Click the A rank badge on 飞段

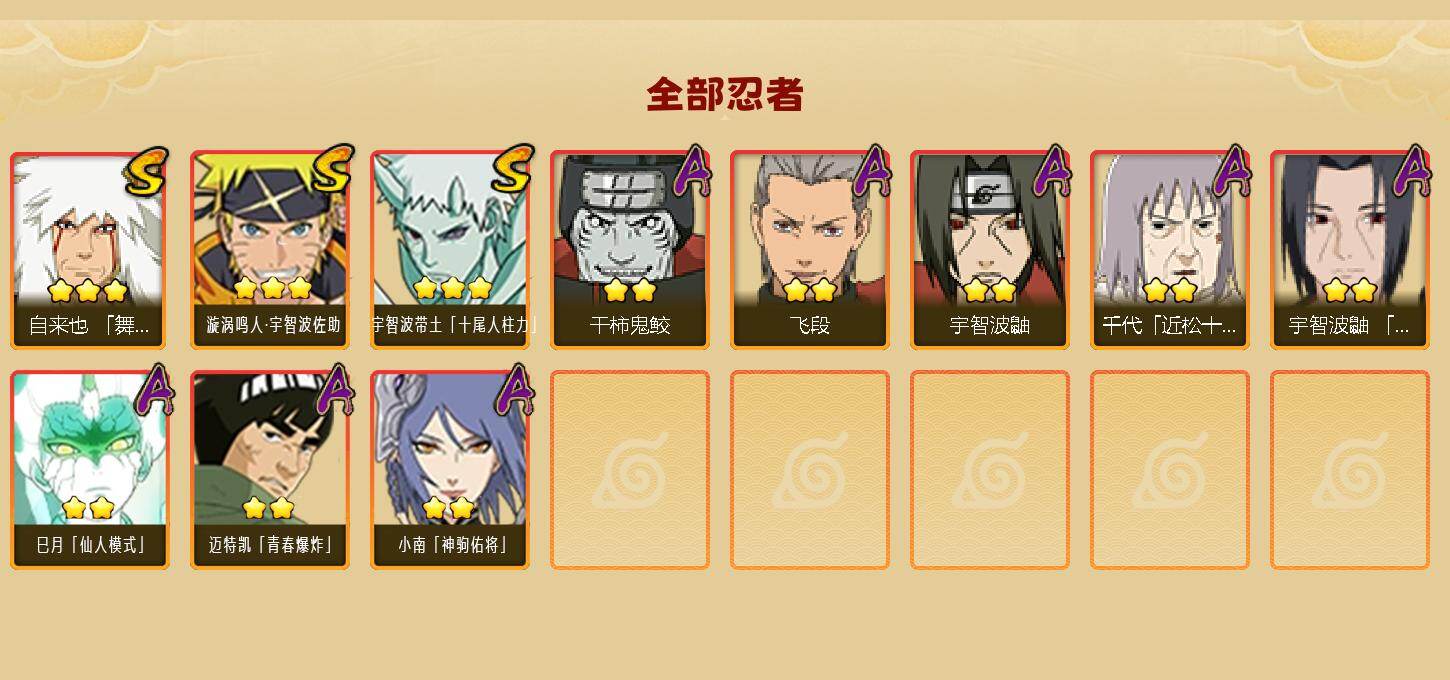coord(872,170)
